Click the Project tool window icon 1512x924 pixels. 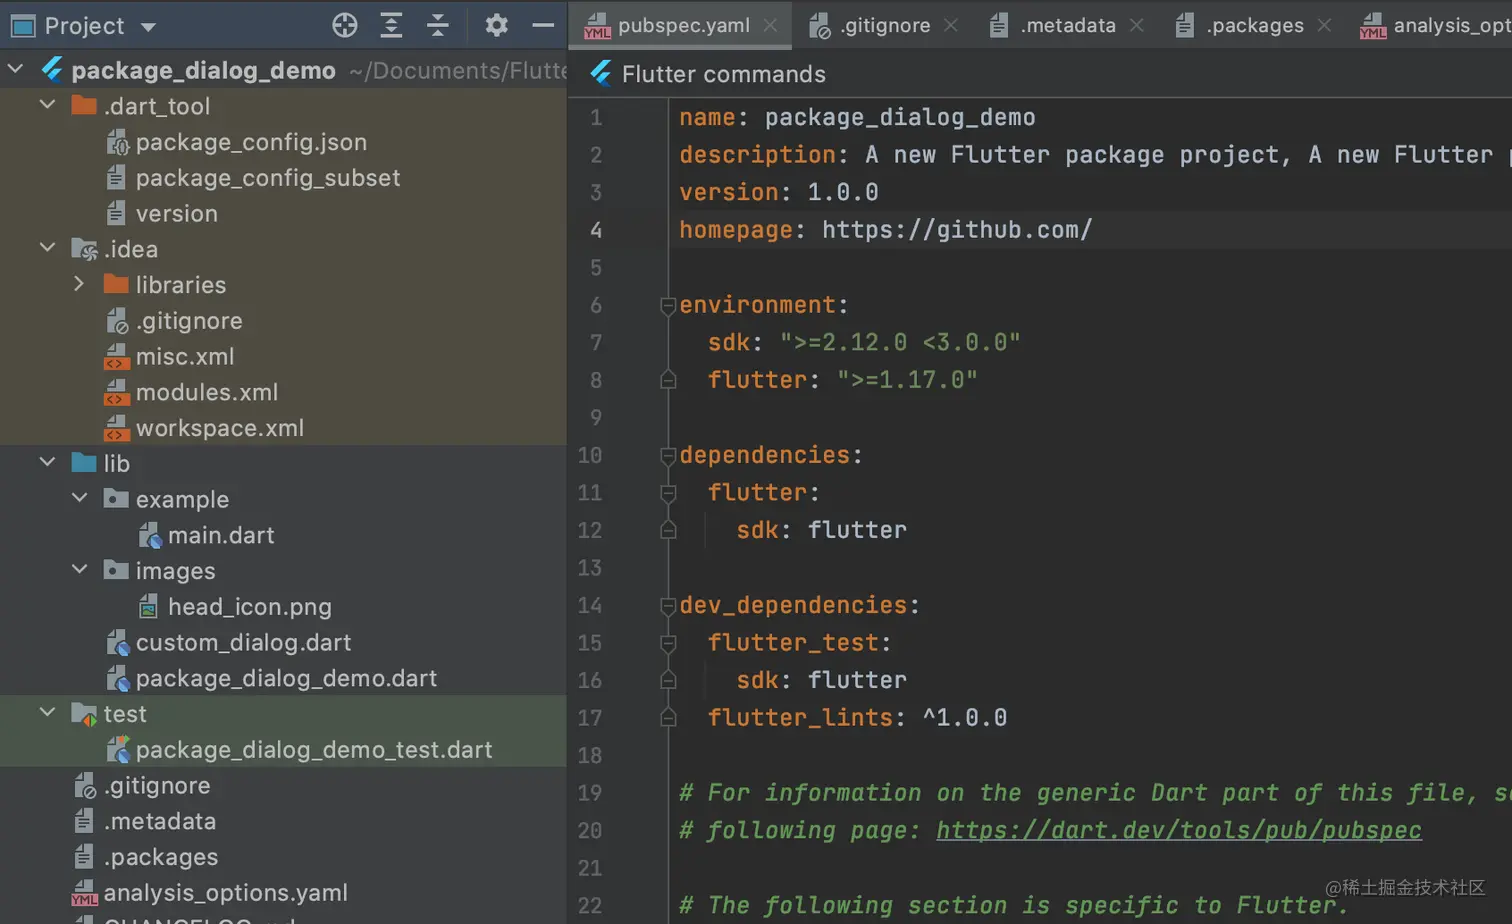pyautogui.click(x=22, y=25)
